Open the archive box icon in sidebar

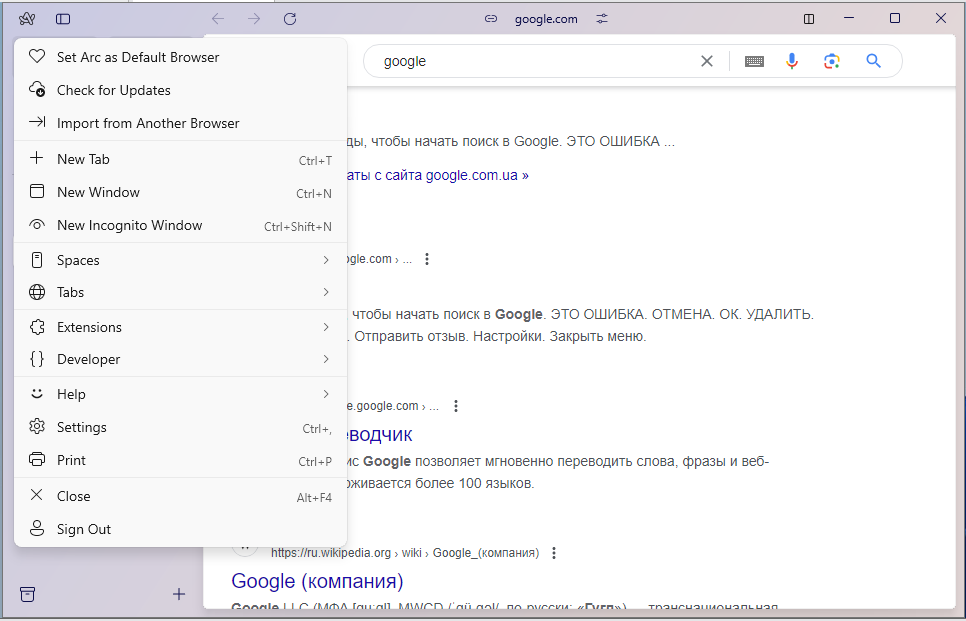pyautogui.click(x=28, y=594)
